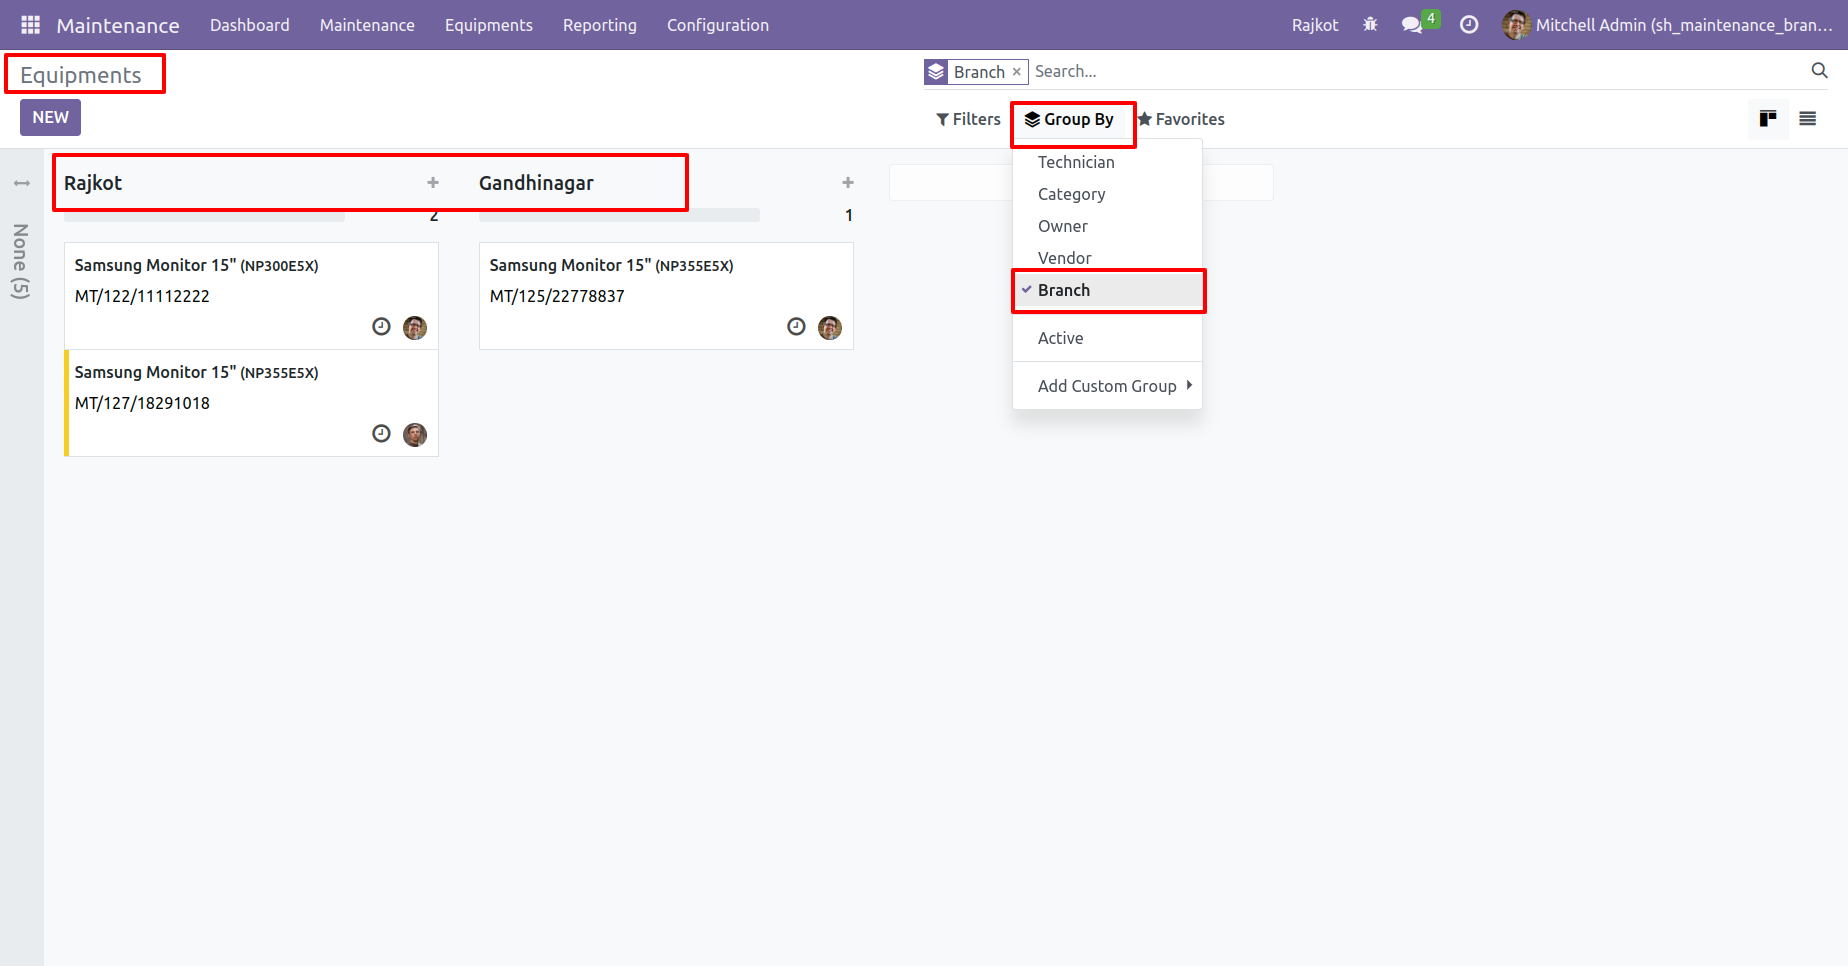Click the debug bug icon
The height and width of the screenshot is (966, 1848).
point(1370,25)
